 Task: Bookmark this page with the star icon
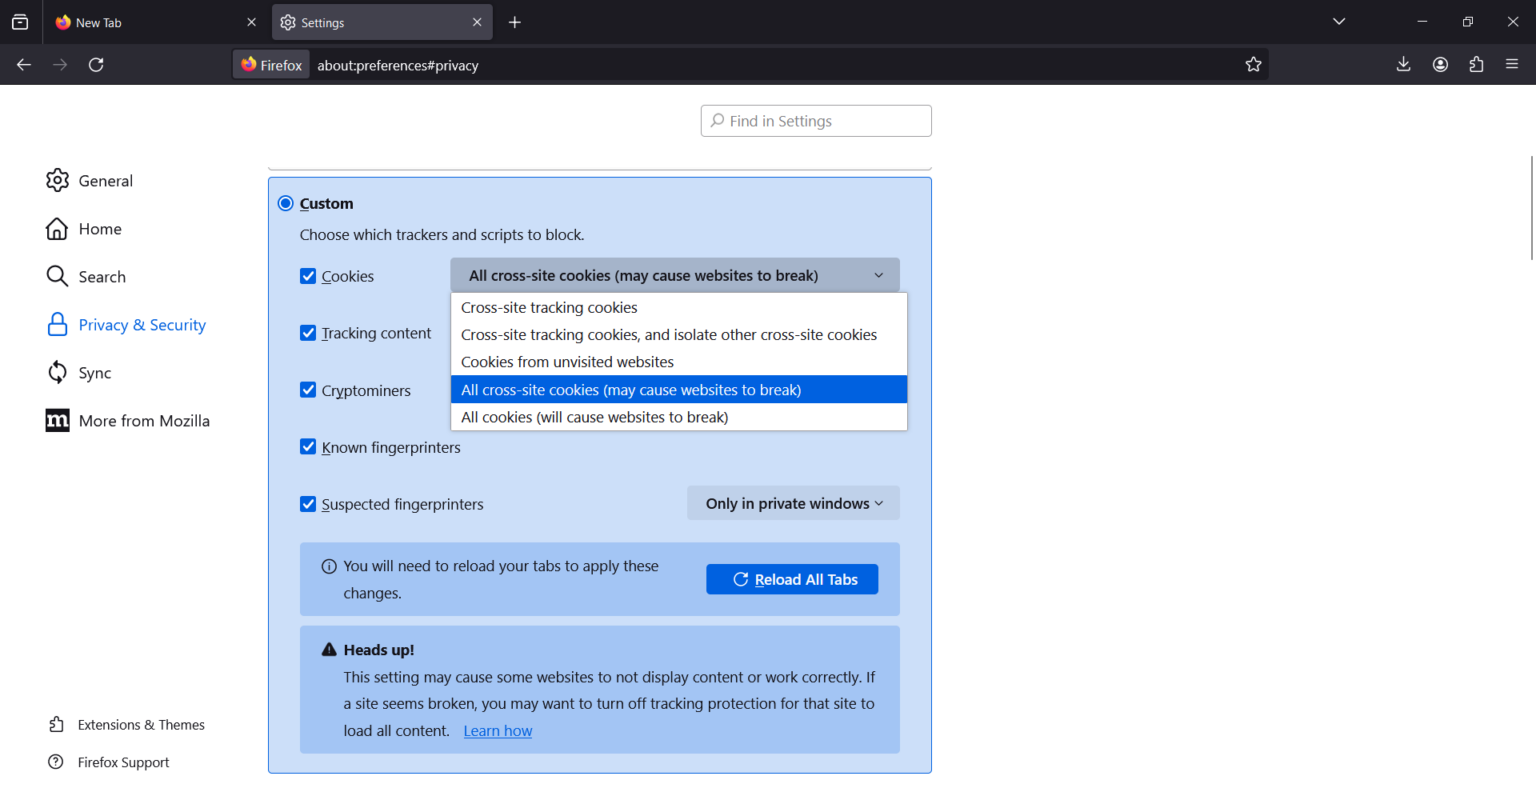[1254, 63]
